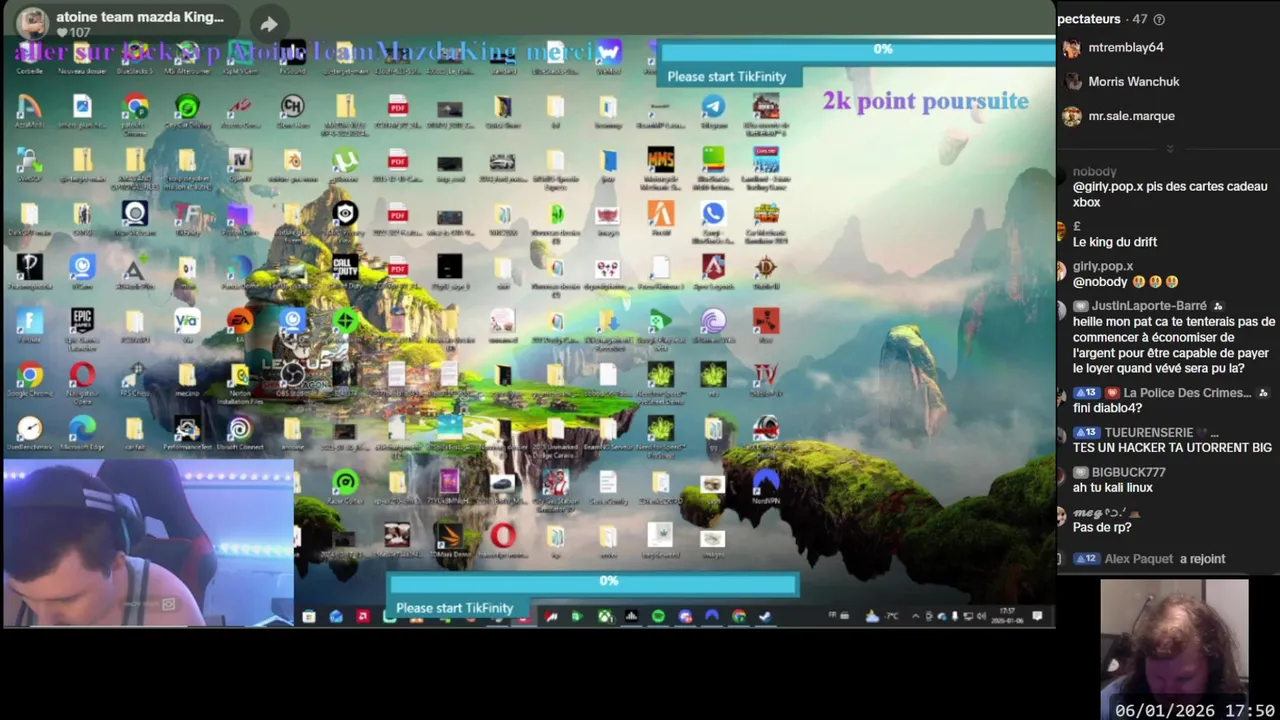Click the OBS Studio desktop shortcut
The image size is (1280, 720).
(292, 378)
